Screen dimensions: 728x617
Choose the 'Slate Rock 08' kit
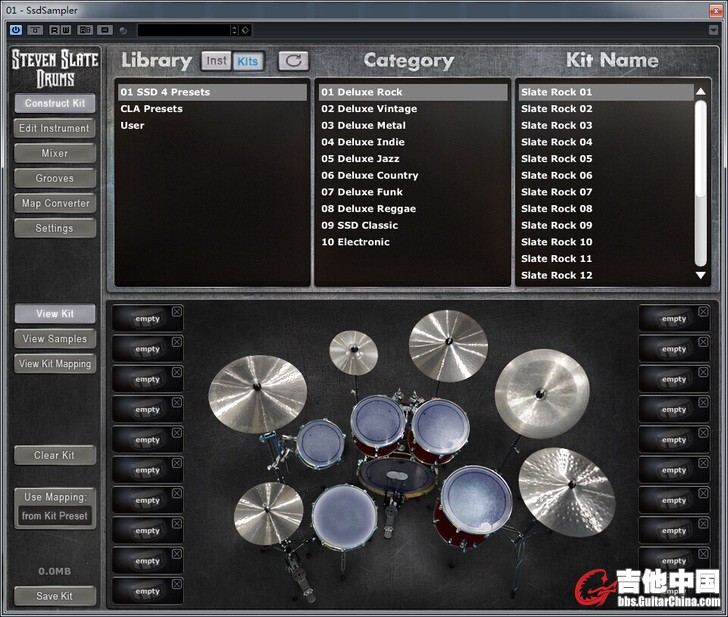coord(606,209)
